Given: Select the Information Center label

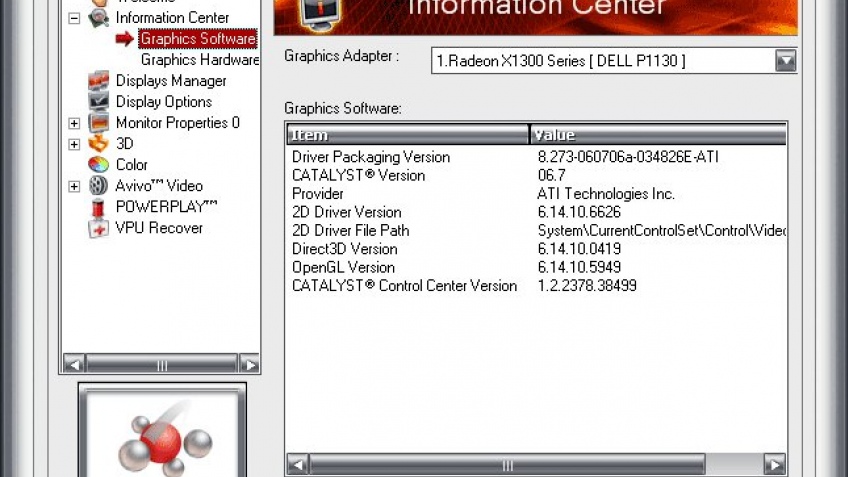Looking at the screenshot, I should tap(172, 18).
